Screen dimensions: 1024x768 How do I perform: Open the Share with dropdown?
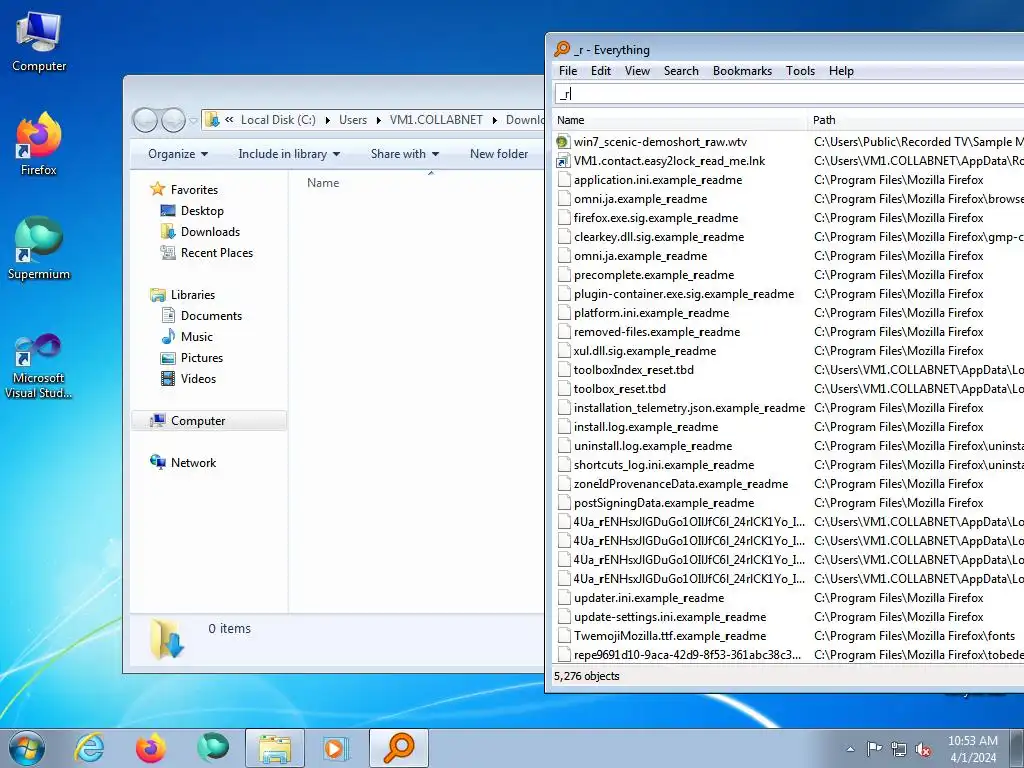404,154
